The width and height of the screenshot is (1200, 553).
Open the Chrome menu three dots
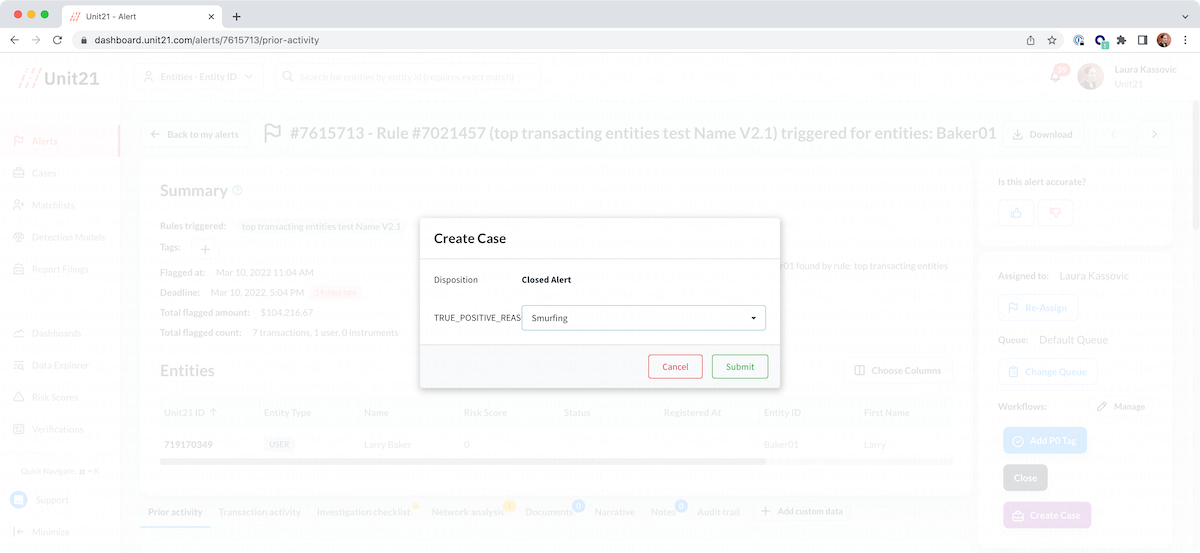coord(1186,40)
